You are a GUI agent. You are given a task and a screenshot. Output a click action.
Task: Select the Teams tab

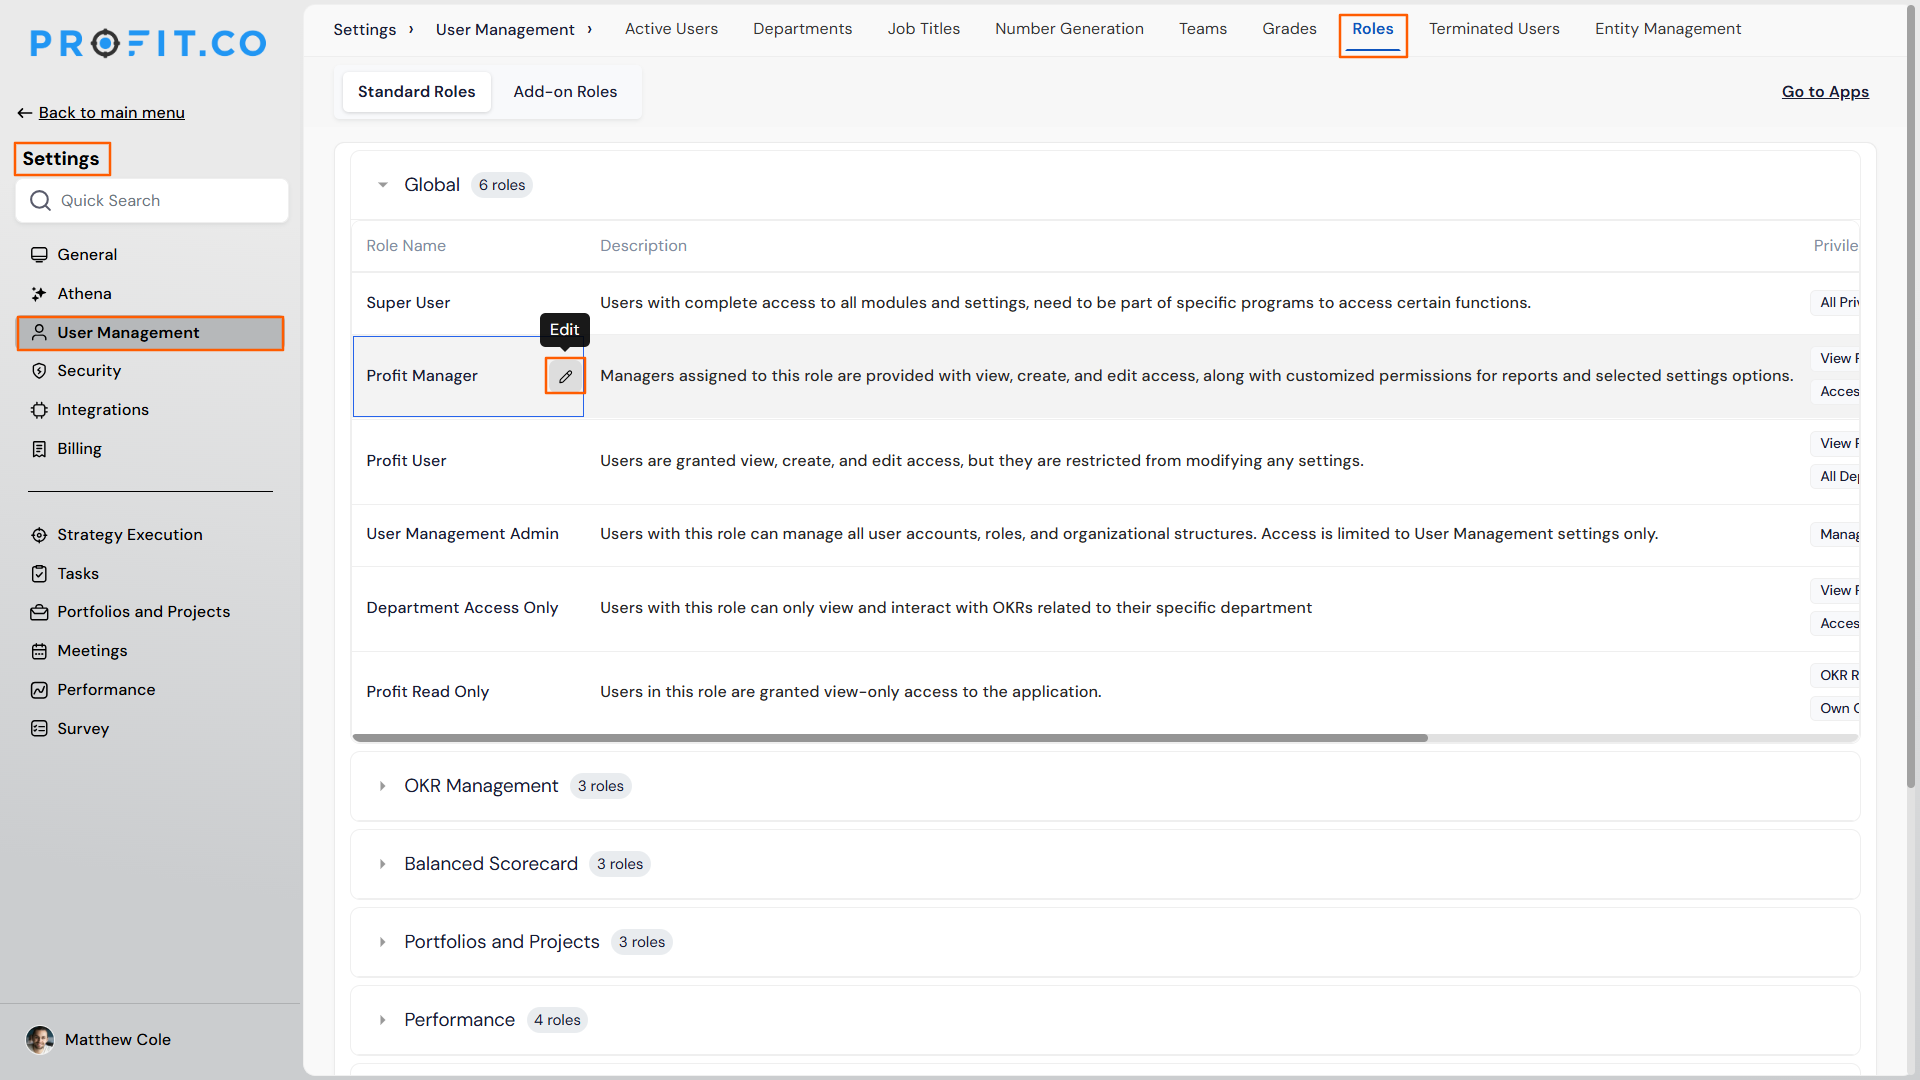click(1202, 29)
